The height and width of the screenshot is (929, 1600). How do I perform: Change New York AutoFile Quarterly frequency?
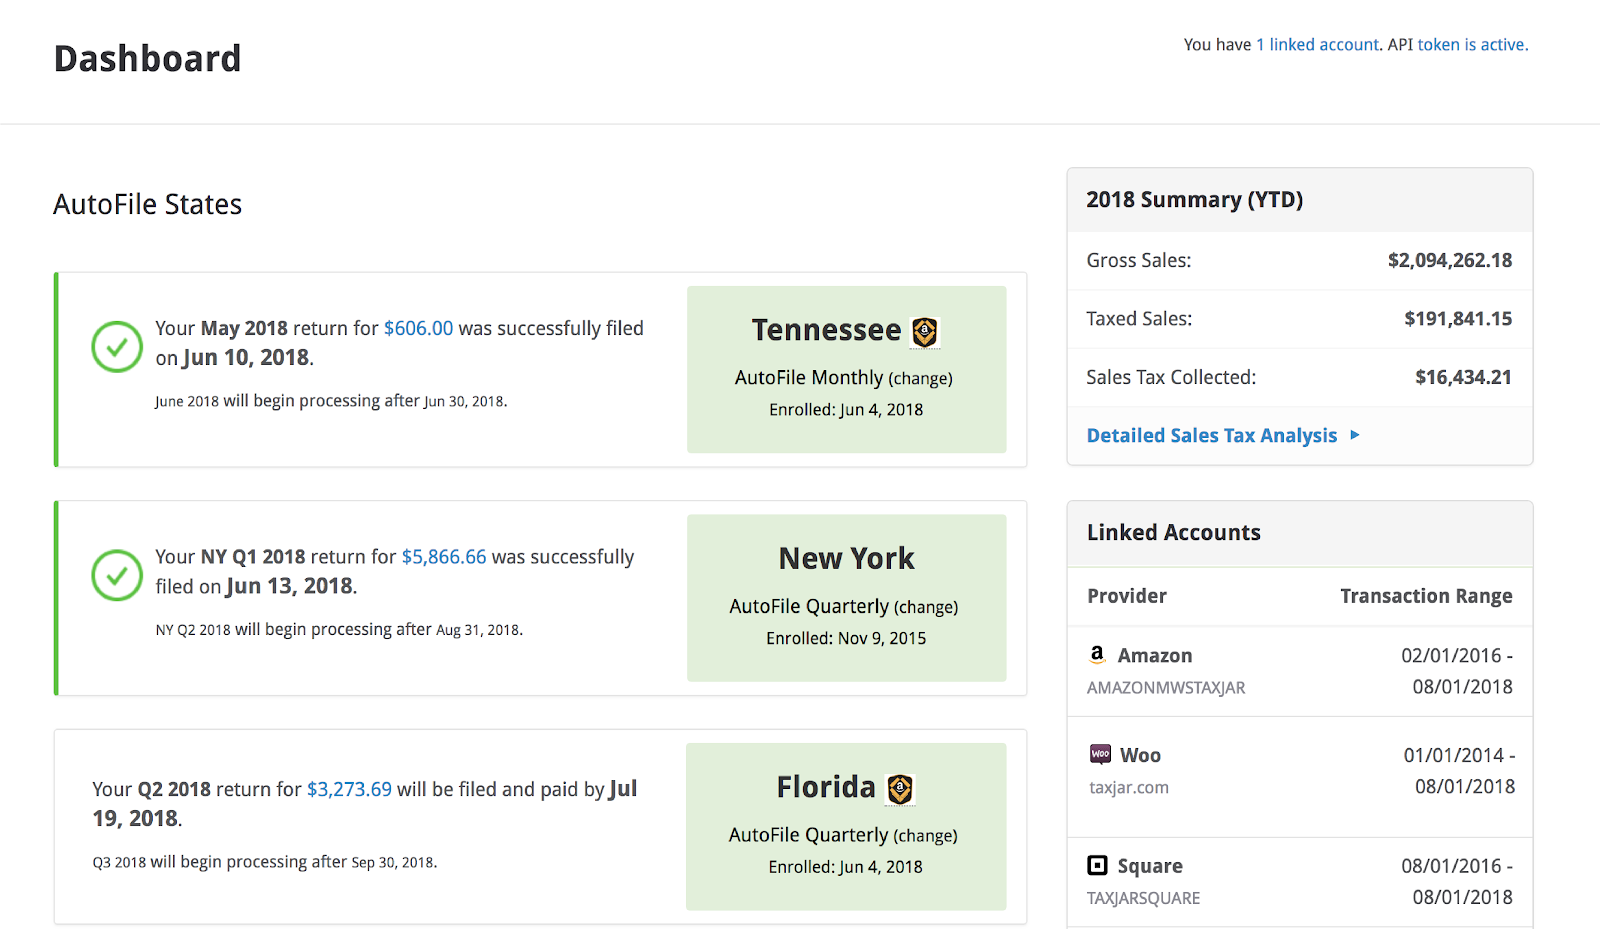coord(925,607)
